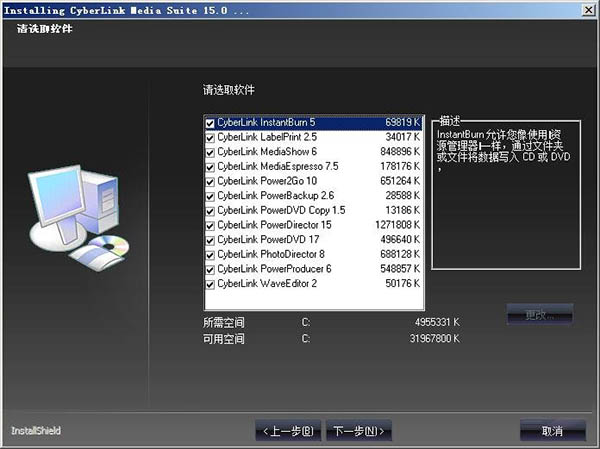The height and width of the screenshot is (449, 600).
Task: Select the CyberLink InstantBurn 5 row text
Action: click(x=266, y=122)
